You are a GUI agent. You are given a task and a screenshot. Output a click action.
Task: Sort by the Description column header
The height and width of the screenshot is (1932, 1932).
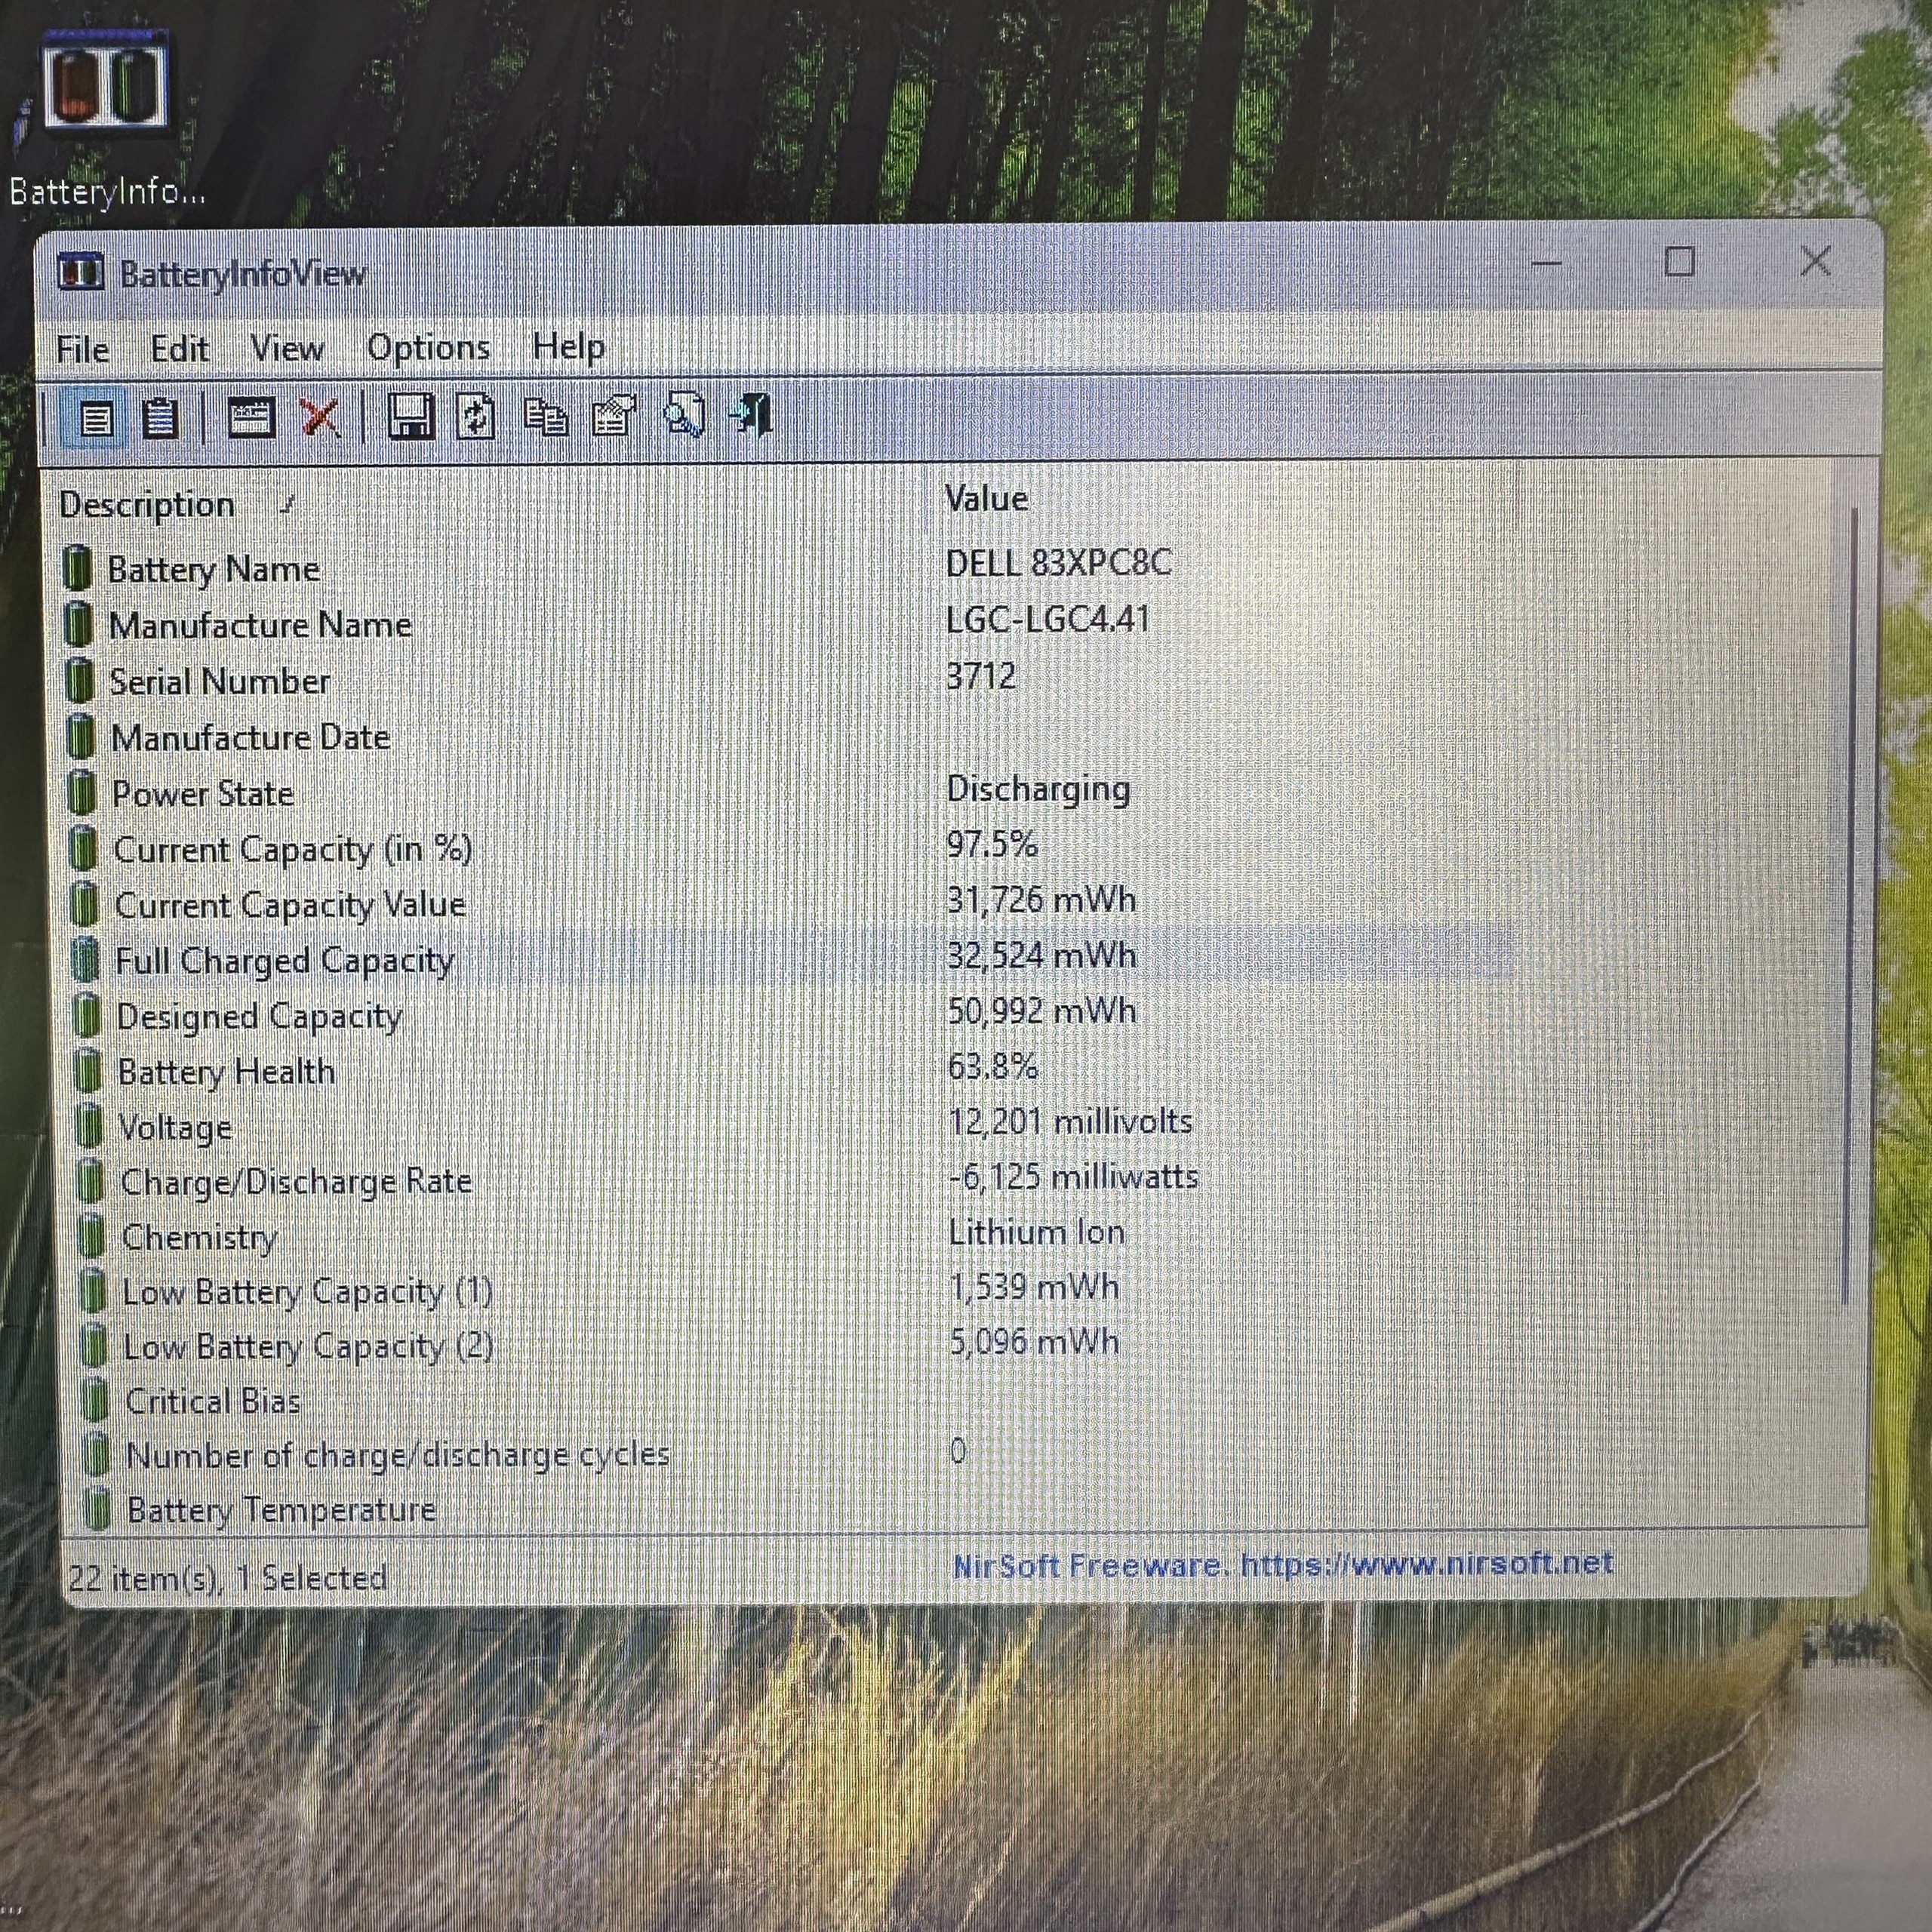pyautogui.click(x=148, y=505)
